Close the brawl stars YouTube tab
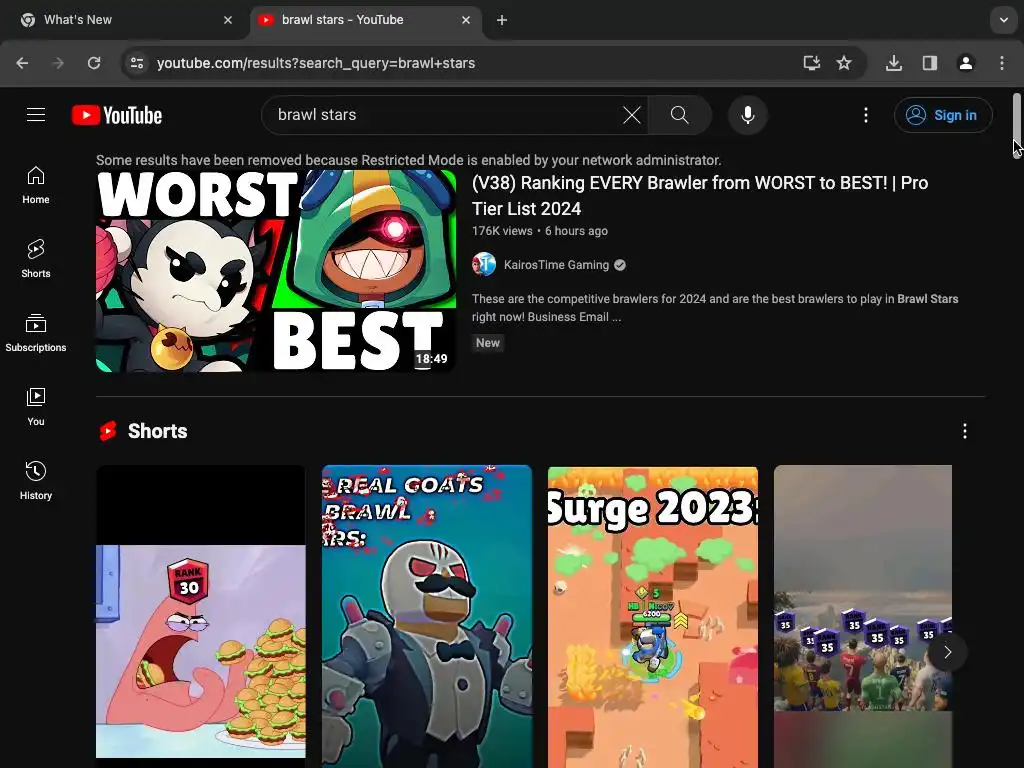Screen dimensions: 1024x768 [466, 20]
